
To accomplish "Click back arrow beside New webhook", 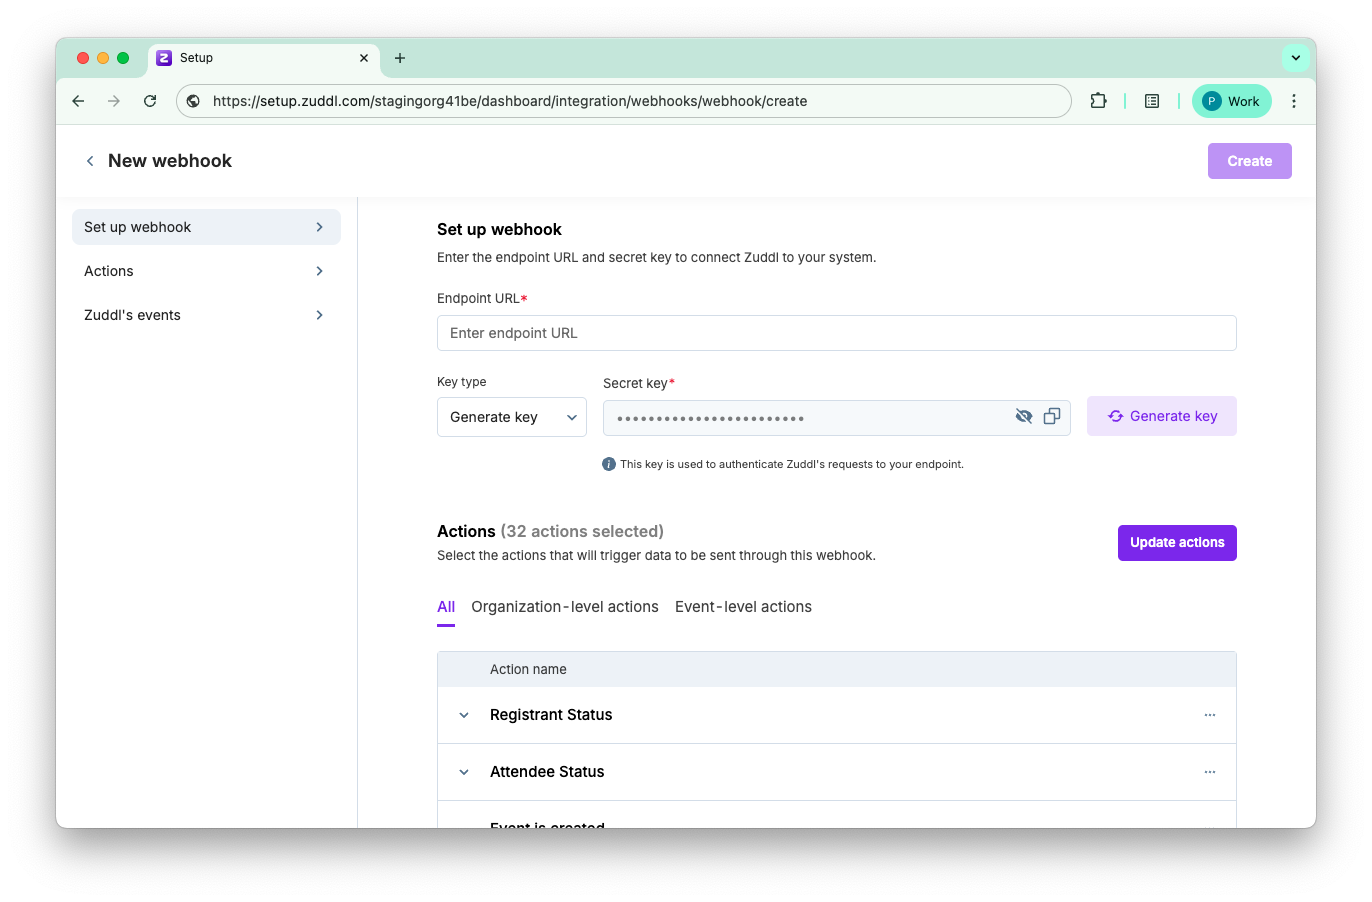I will 90,161.
